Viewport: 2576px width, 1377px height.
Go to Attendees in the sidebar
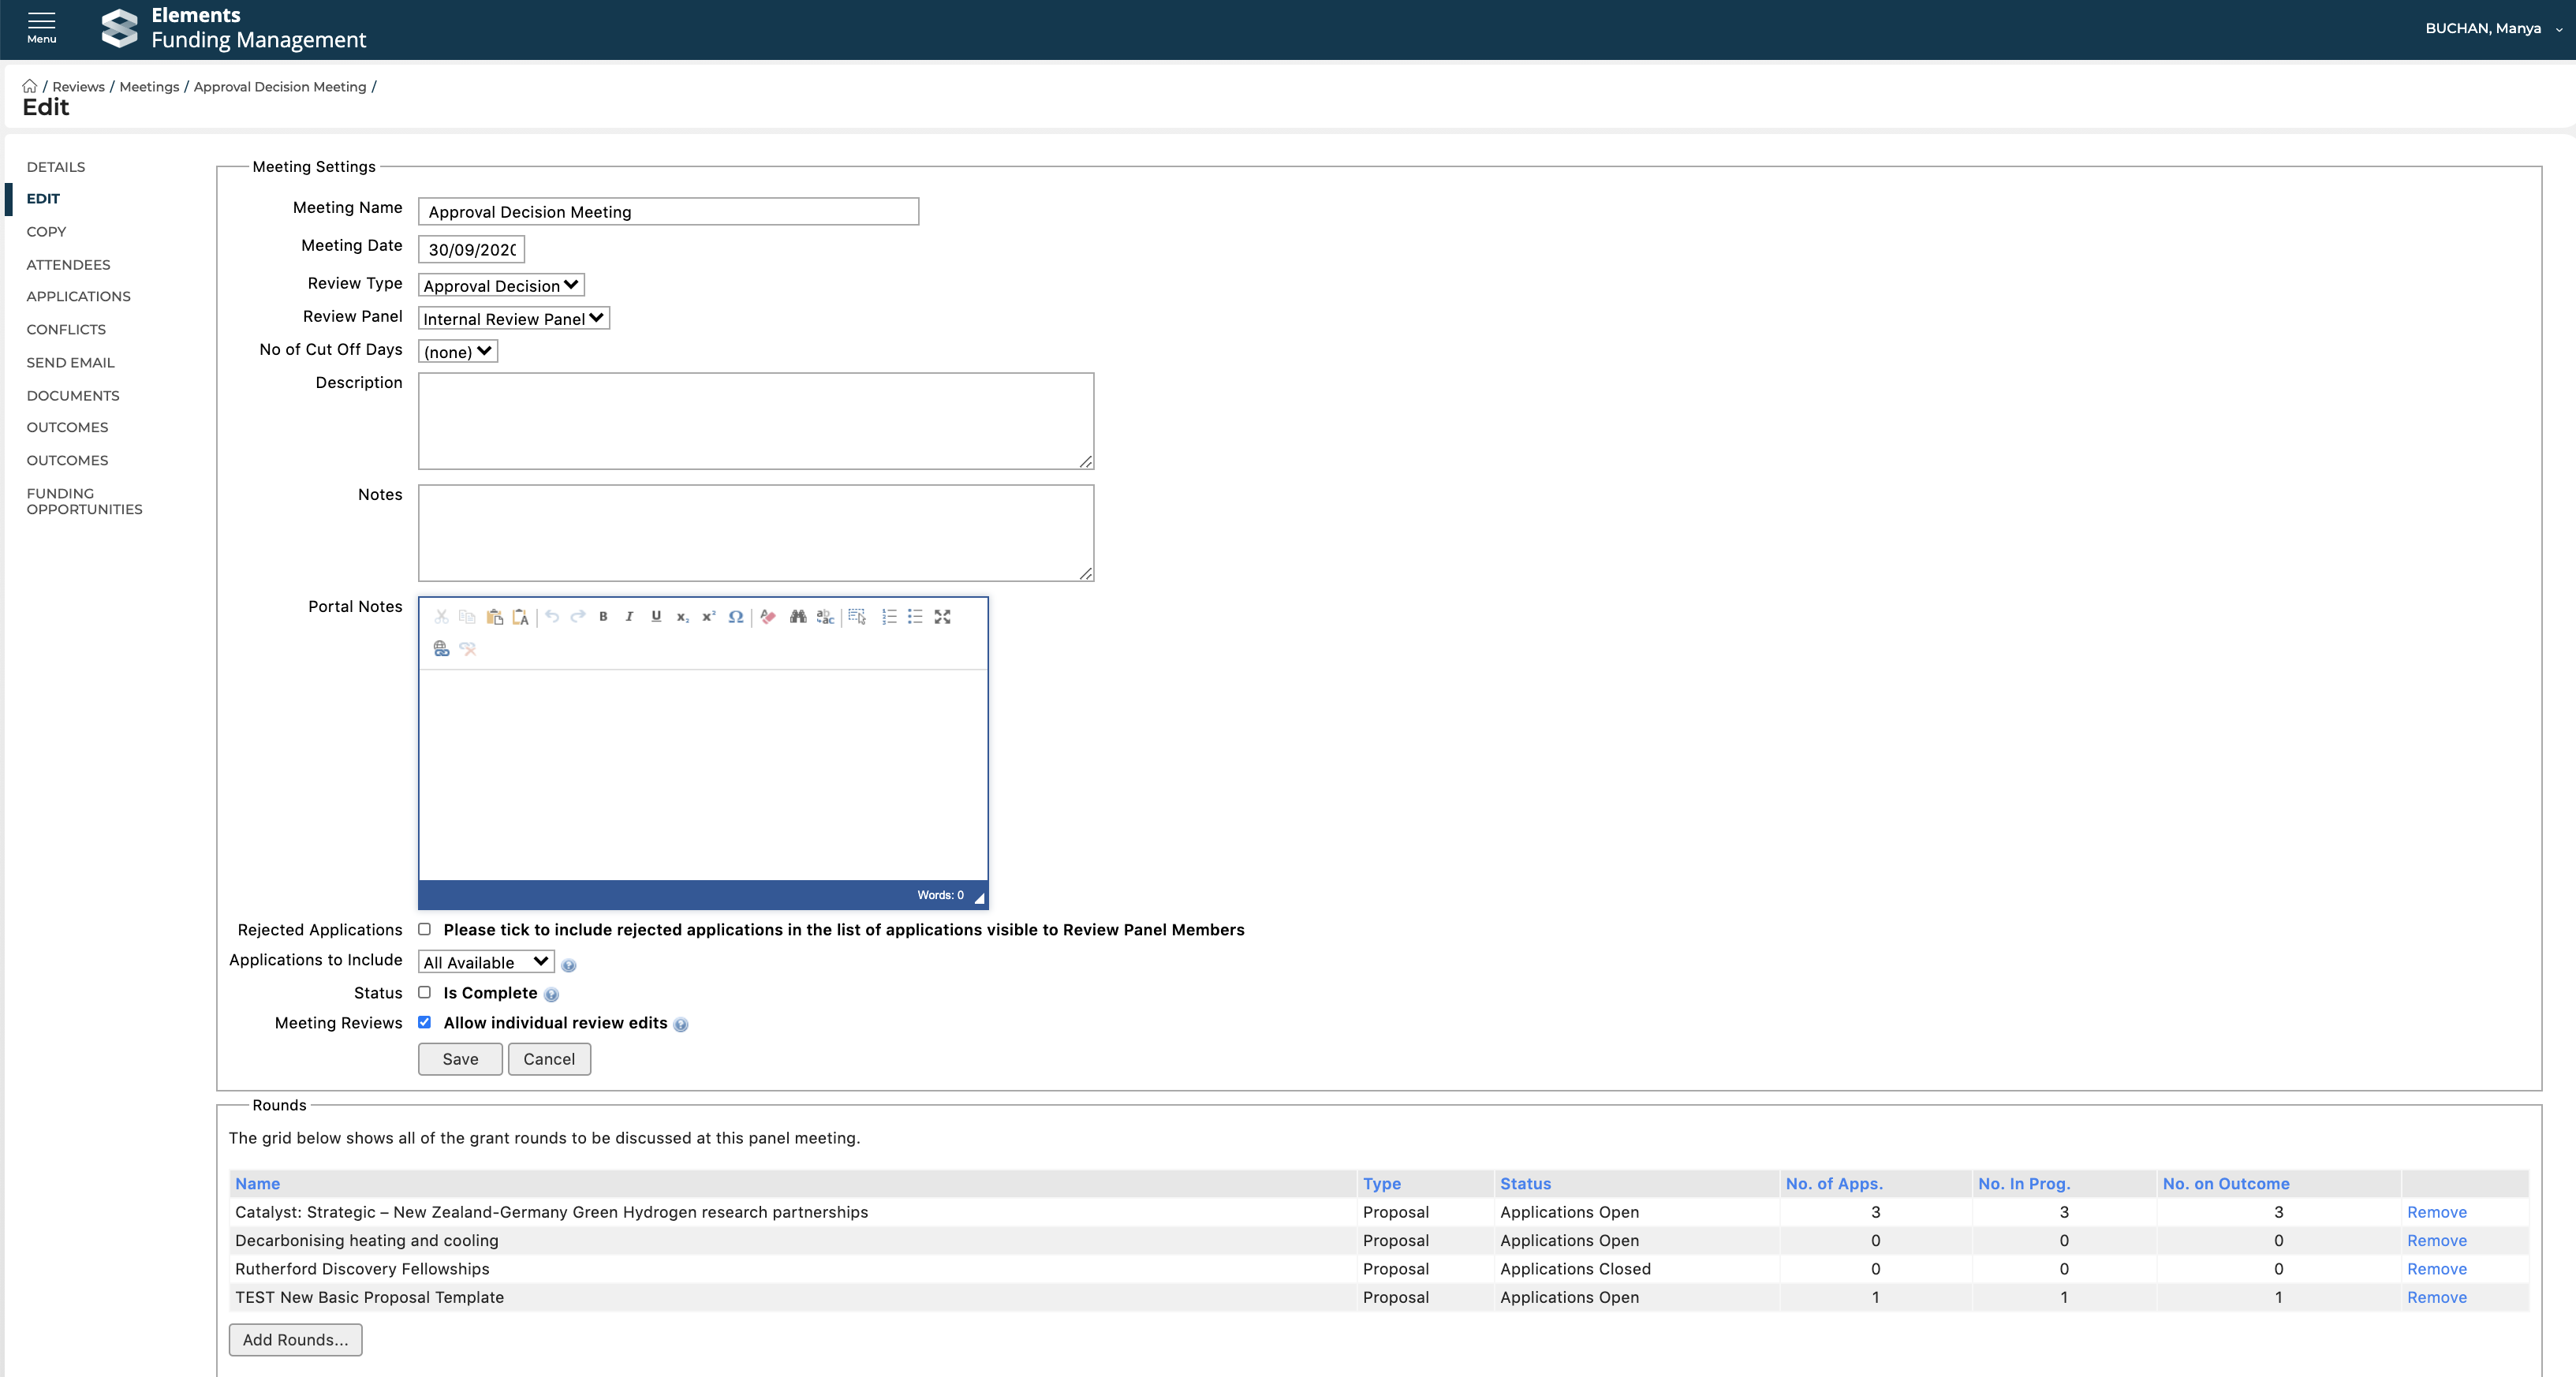click(x=68, y=264)
